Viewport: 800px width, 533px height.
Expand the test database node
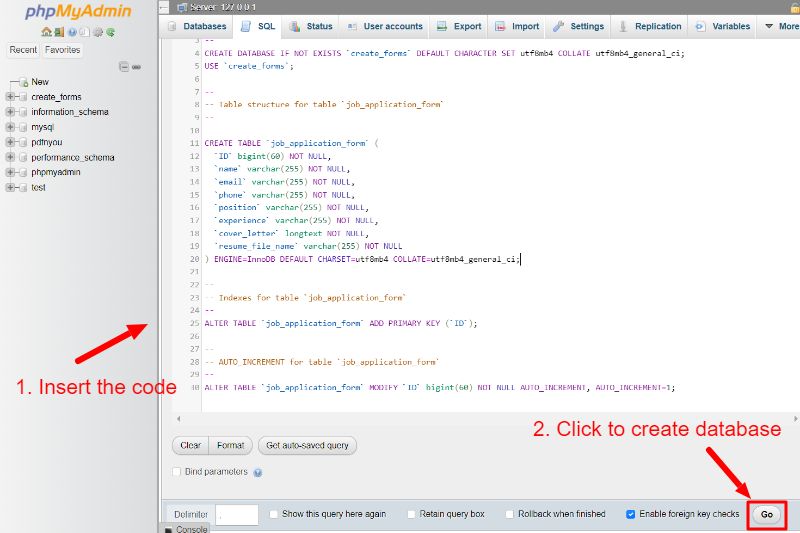click(x=10, y=188)
